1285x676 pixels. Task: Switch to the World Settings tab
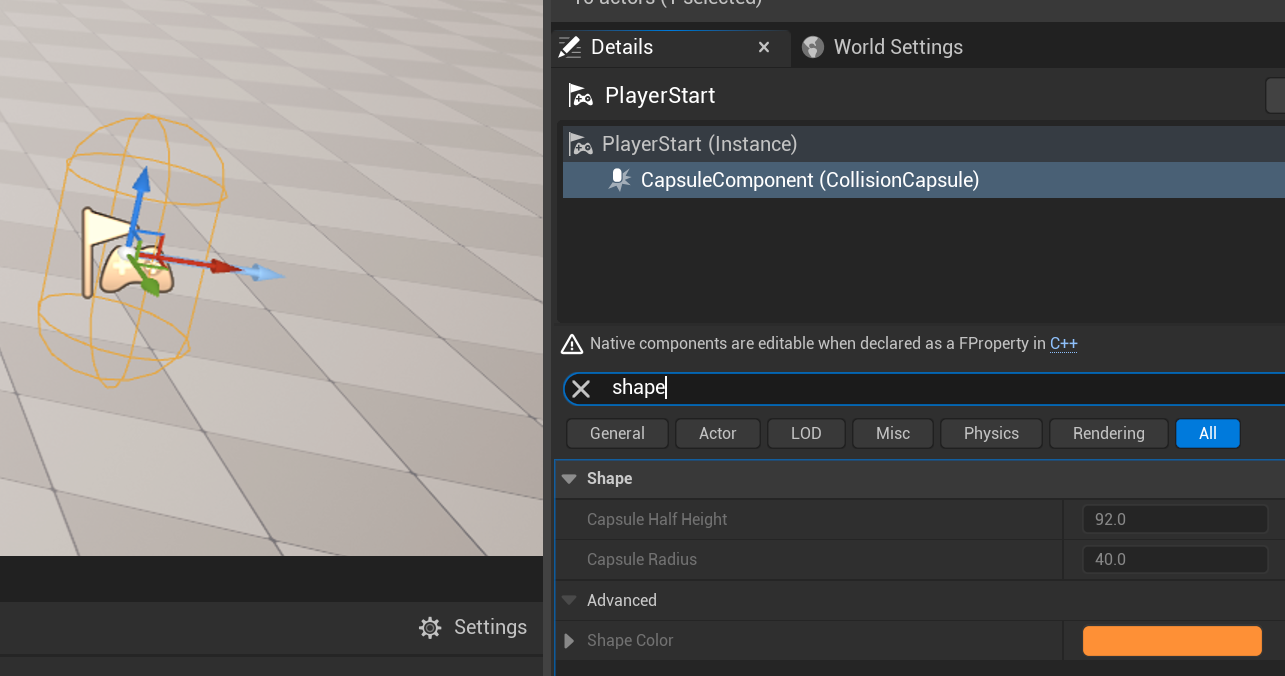[x=897, y=47]
